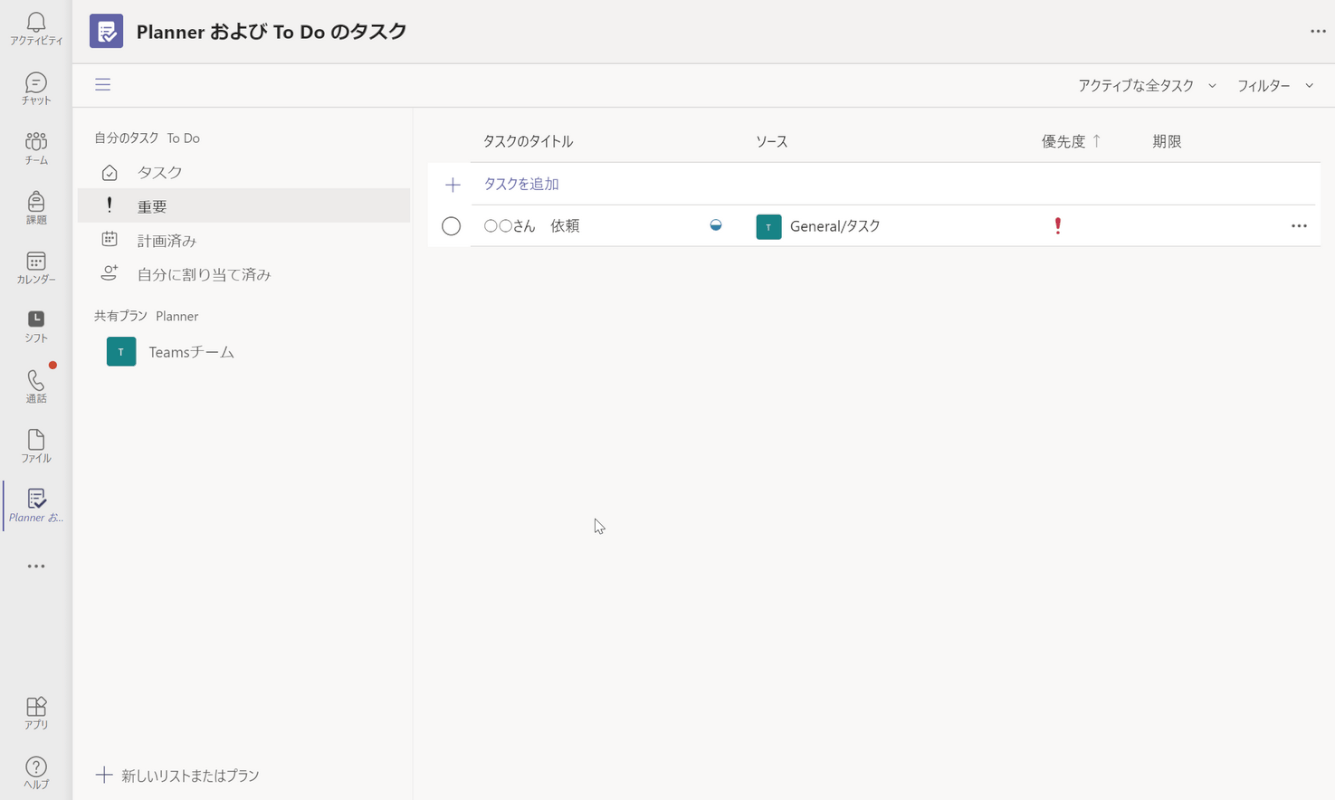Open the Apps (アプリ) store icon
This screenshot has width=1335, height=800.
pyautogui.click(x=36, y=713)
